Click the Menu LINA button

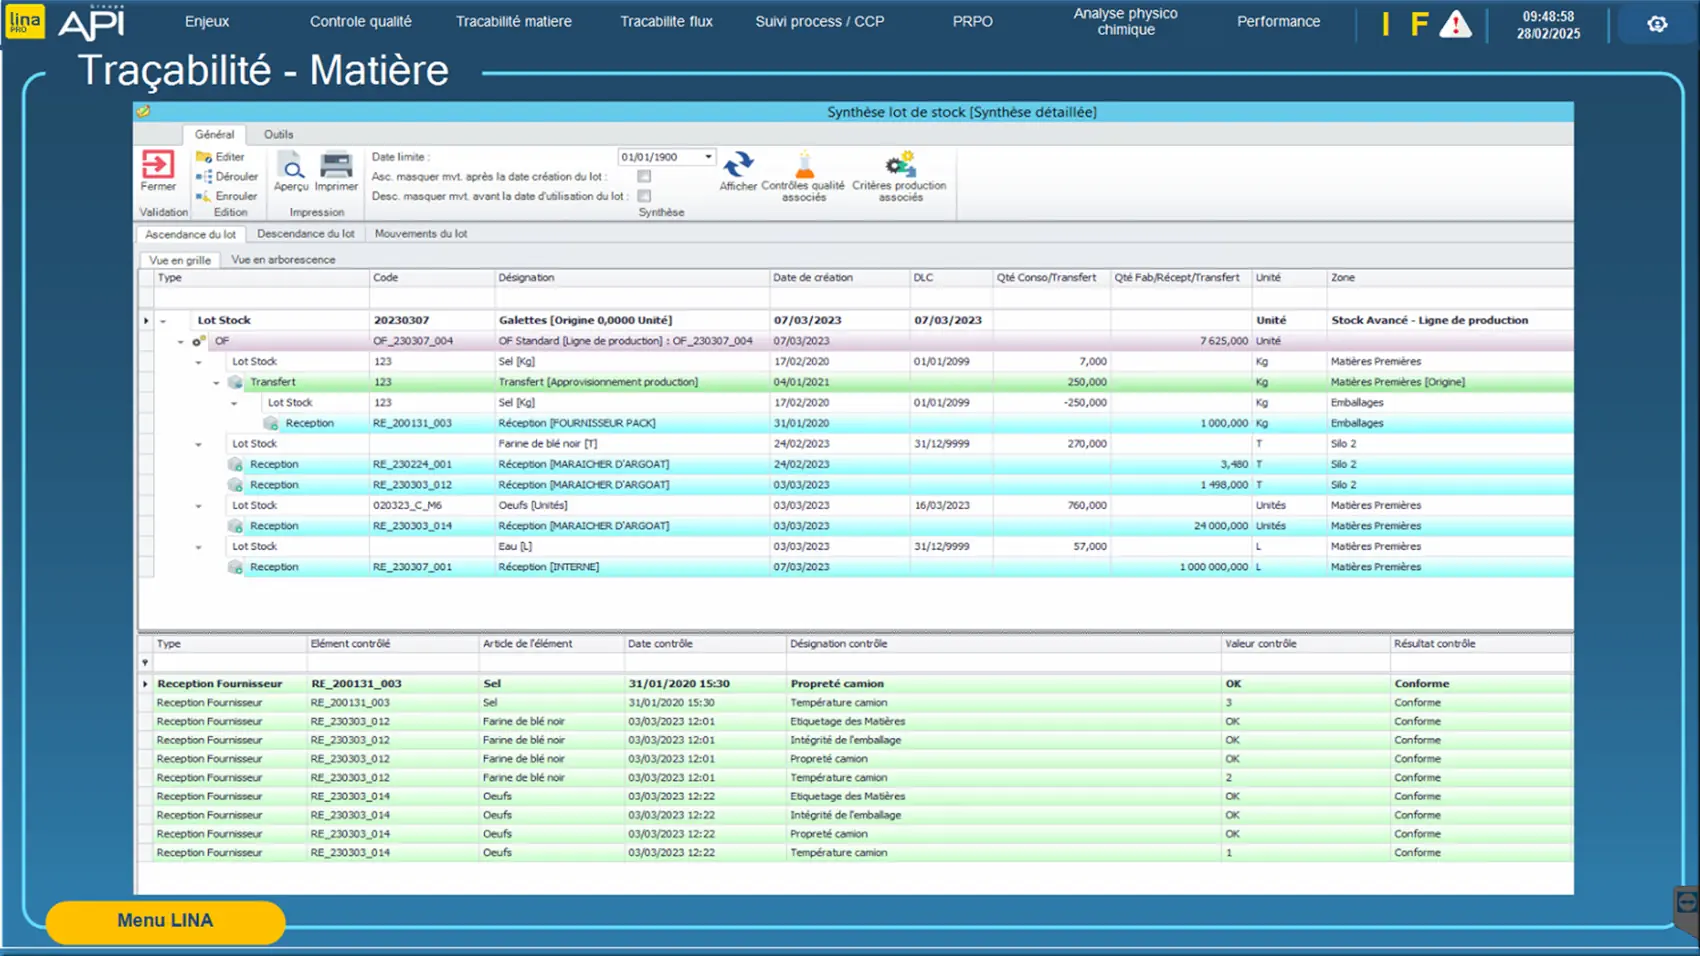tap(165, 921)
